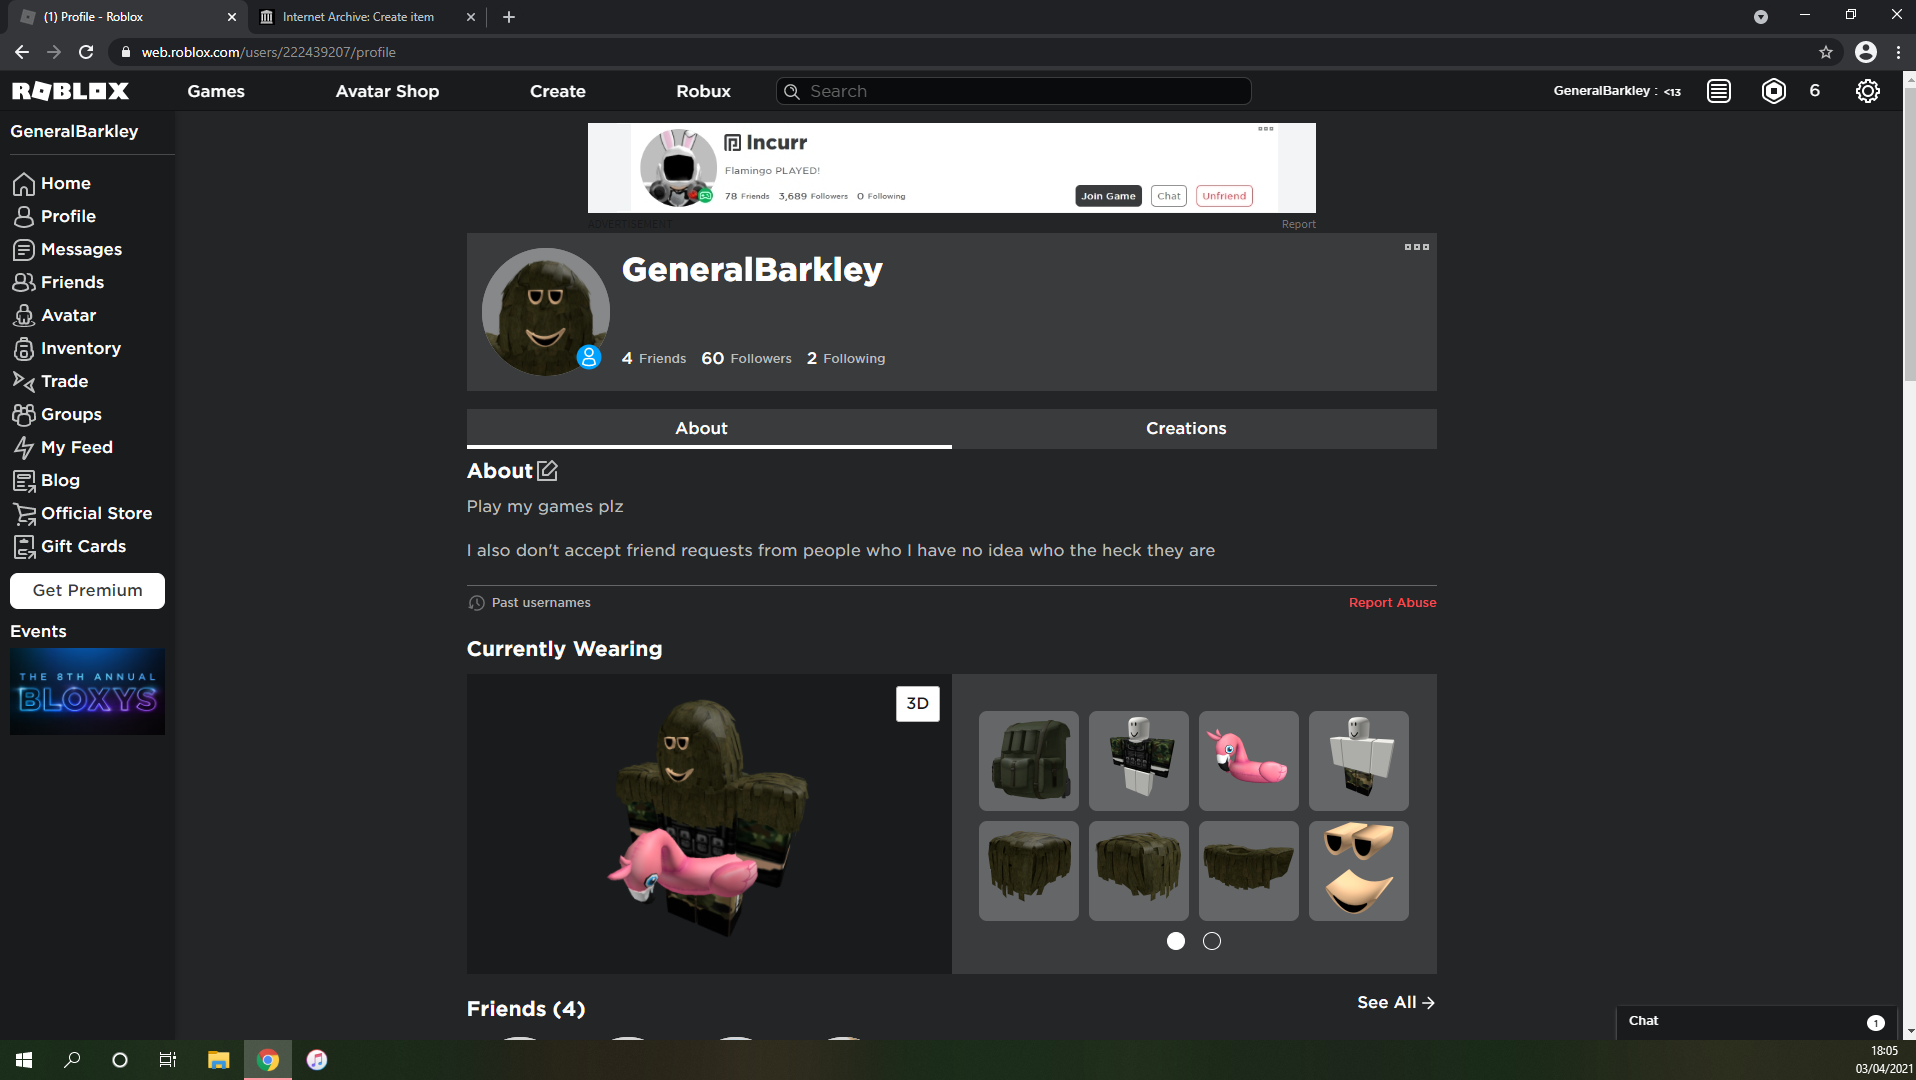Show first page of wearing items
Screen dimensions: 1916x1080
point(1176,941)
